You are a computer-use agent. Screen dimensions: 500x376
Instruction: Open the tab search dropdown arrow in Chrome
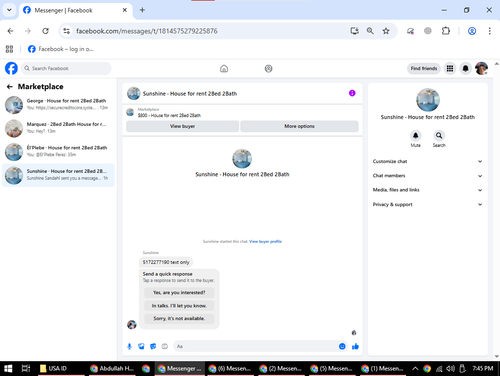tap(9, 10)
